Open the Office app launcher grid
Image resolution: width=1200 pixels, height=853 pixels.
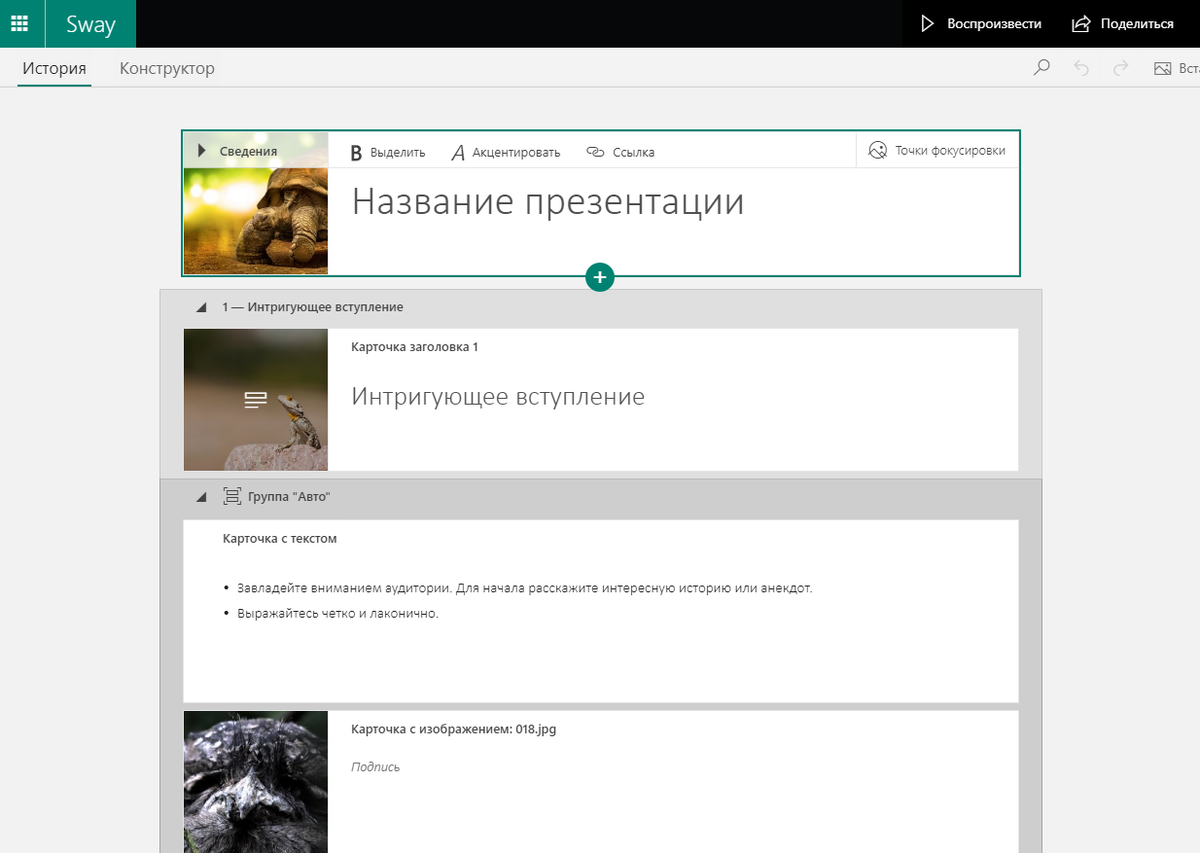tap(21, 23)
